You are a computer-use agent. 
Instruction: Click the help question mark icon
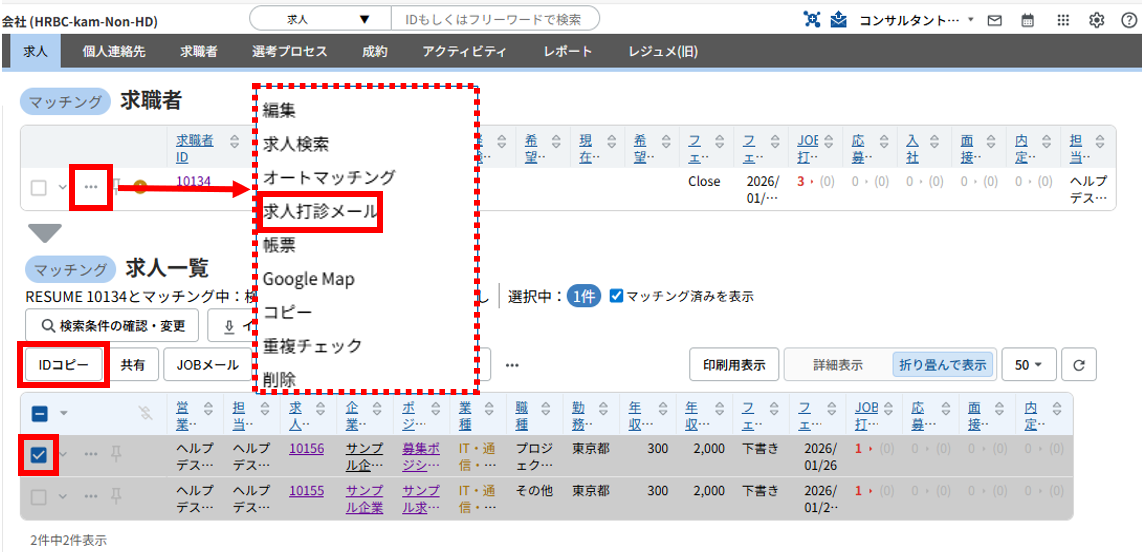(1129, 20)
